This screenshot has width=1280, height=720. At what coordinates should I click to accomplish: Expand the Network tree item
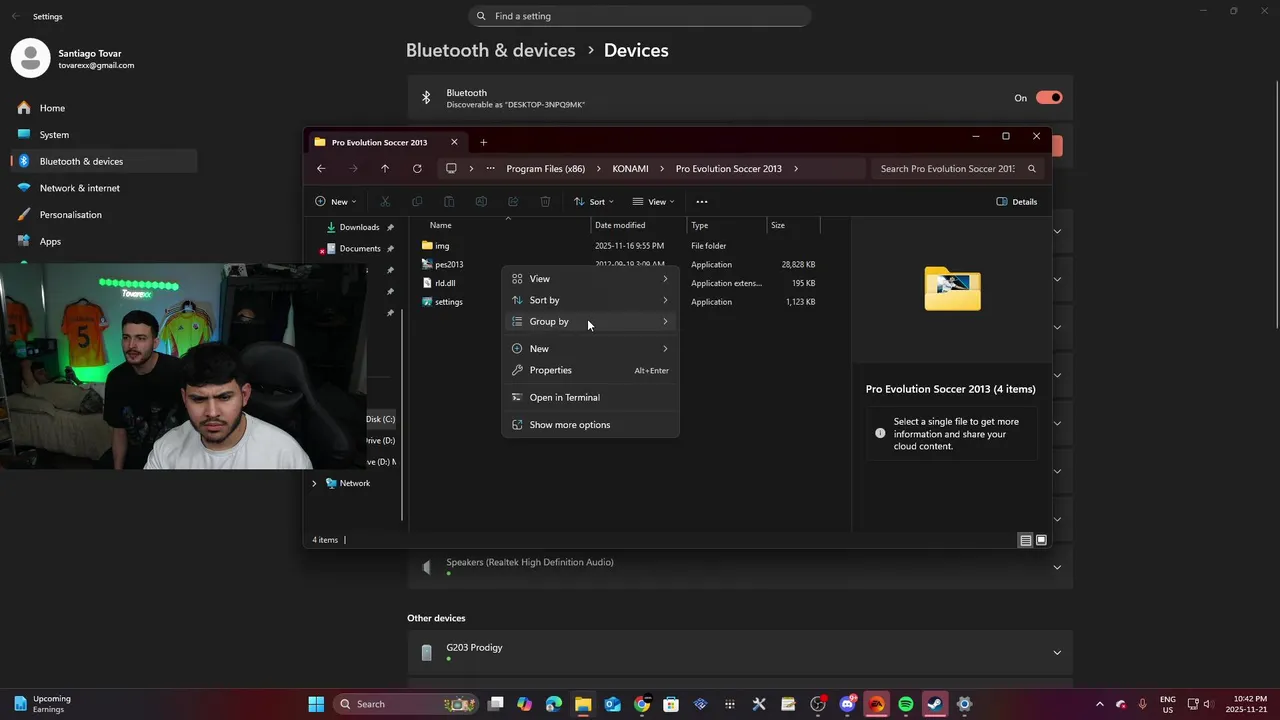[x=314, y=484]
